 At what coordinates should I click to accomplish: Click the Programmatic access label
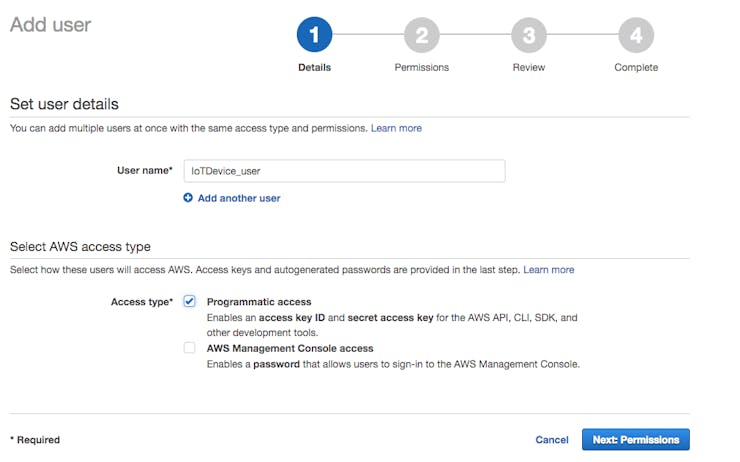pyautogui.click(x=259, y=302)
